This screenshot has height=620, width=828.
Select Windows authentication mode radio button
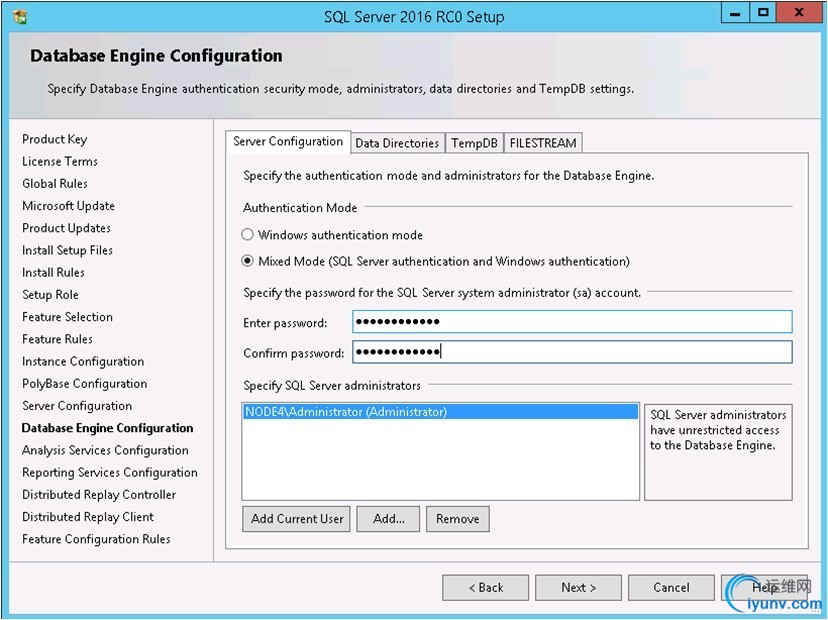point(248,236)
